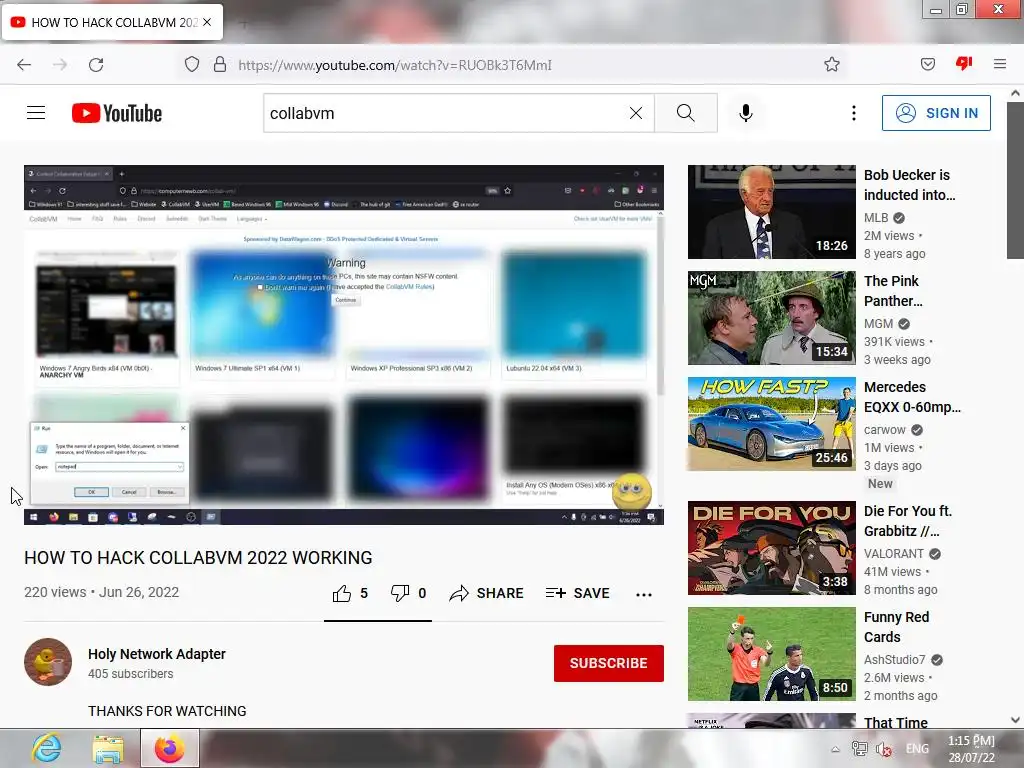This screenshot has width=1024, height=768.
Task: Click 'THANKS FOR WATCHING' description text
Action: (x=167, y=711)
